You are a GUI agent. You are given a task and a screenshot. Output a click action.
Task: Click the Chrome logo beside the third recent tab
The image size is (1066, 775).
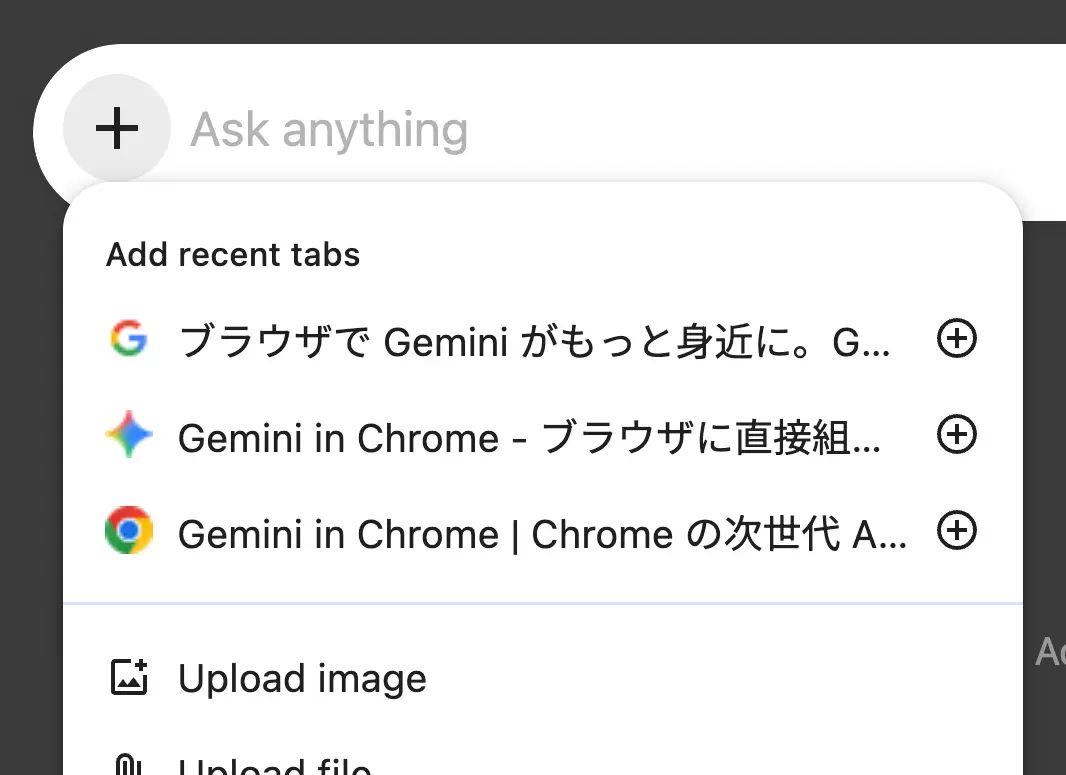129,533
